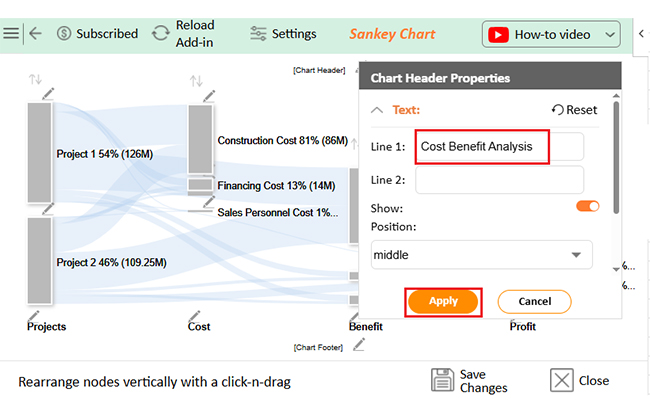Image resolution: width=650 pixels, height=419 pixels.
Task: Click the Apply button
Action: (443, 301)
